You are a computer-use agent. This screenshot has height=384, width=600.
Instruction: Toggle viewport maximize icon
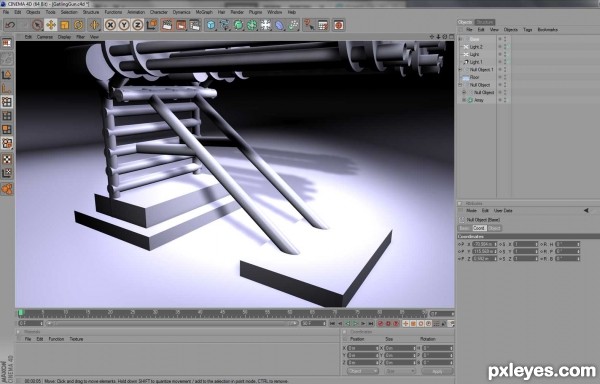[x=452, y=37]
